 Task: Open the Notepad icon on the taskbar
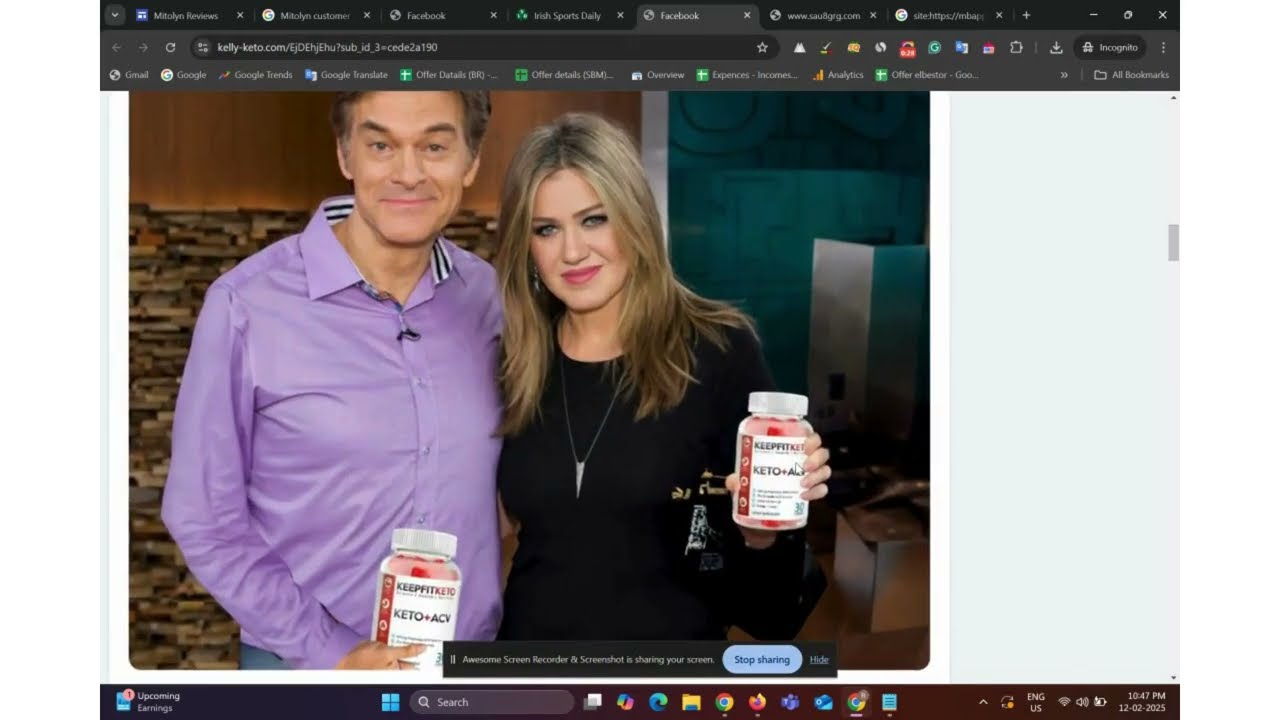click(x=889, y=702)
